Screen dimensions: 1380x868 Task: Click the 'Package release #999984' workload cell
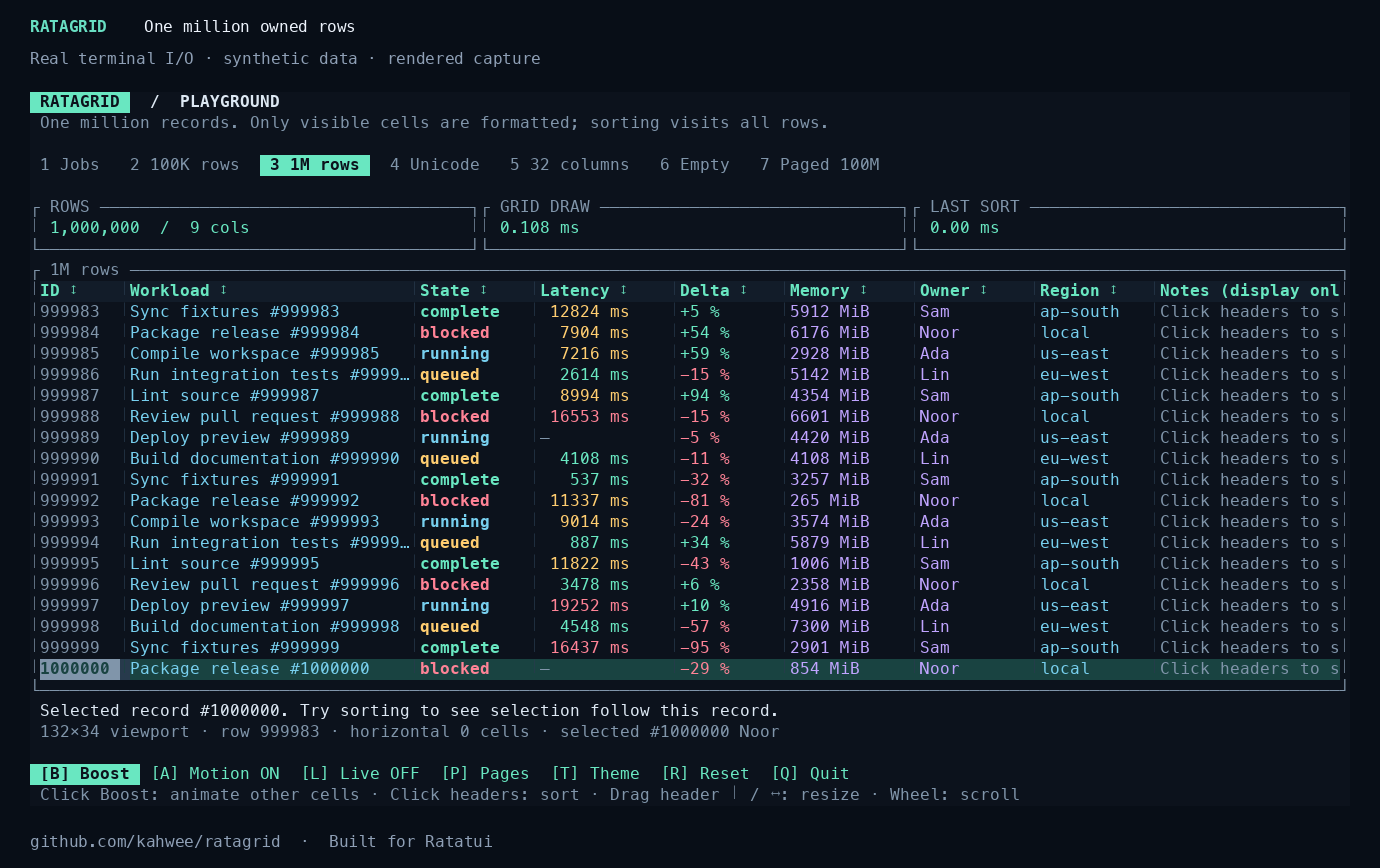(245, 332)
